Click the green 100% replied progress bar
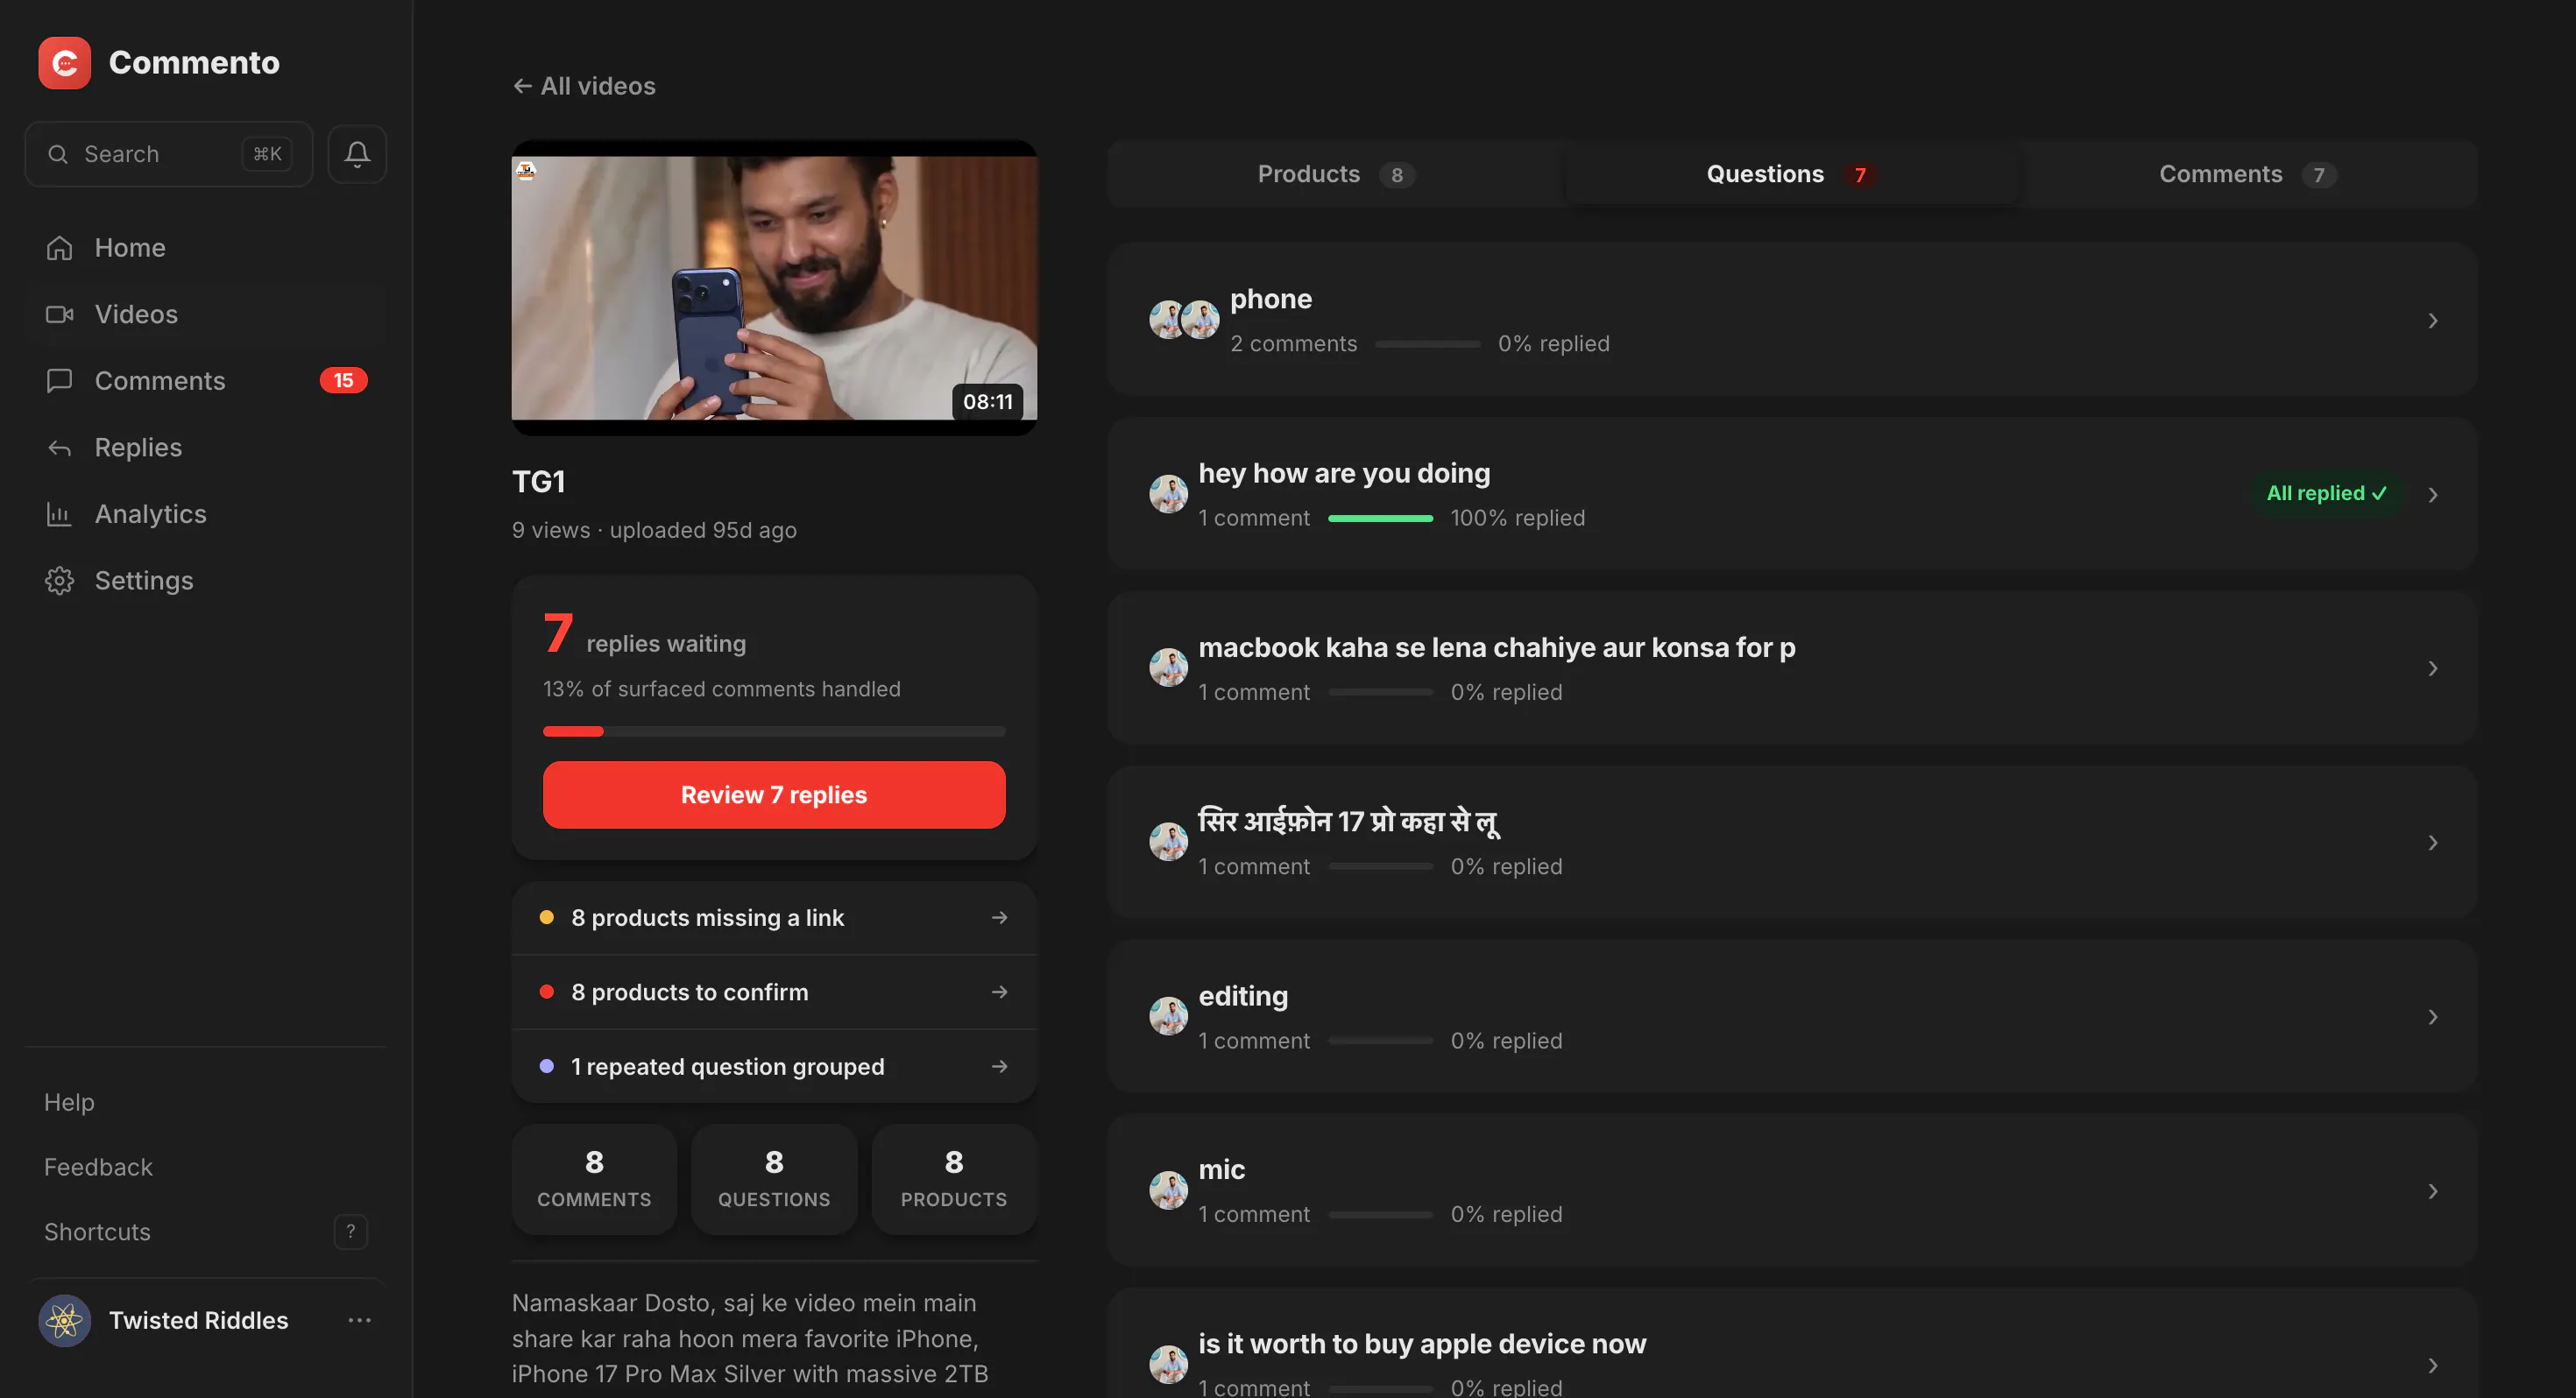Viewport: 2576px width, 1398px height. (x=1380, y=518)
